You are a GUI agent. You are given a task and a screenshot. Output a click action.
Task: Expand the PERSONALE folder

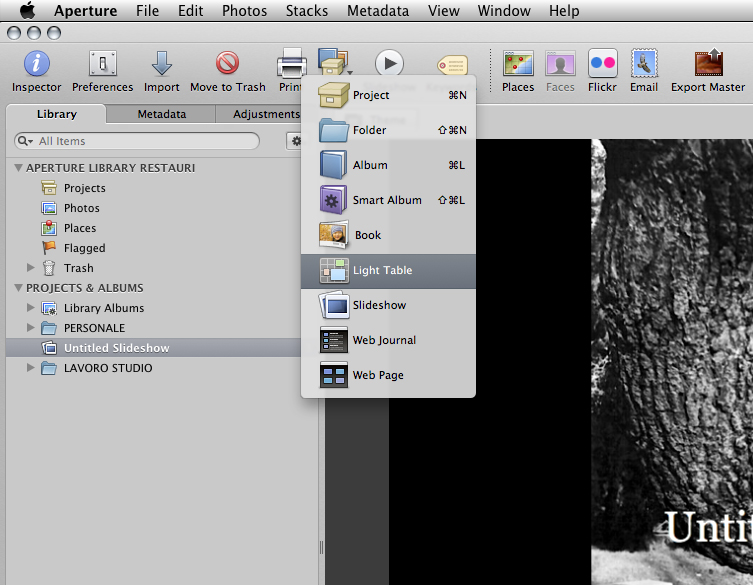tap(31, 328)
